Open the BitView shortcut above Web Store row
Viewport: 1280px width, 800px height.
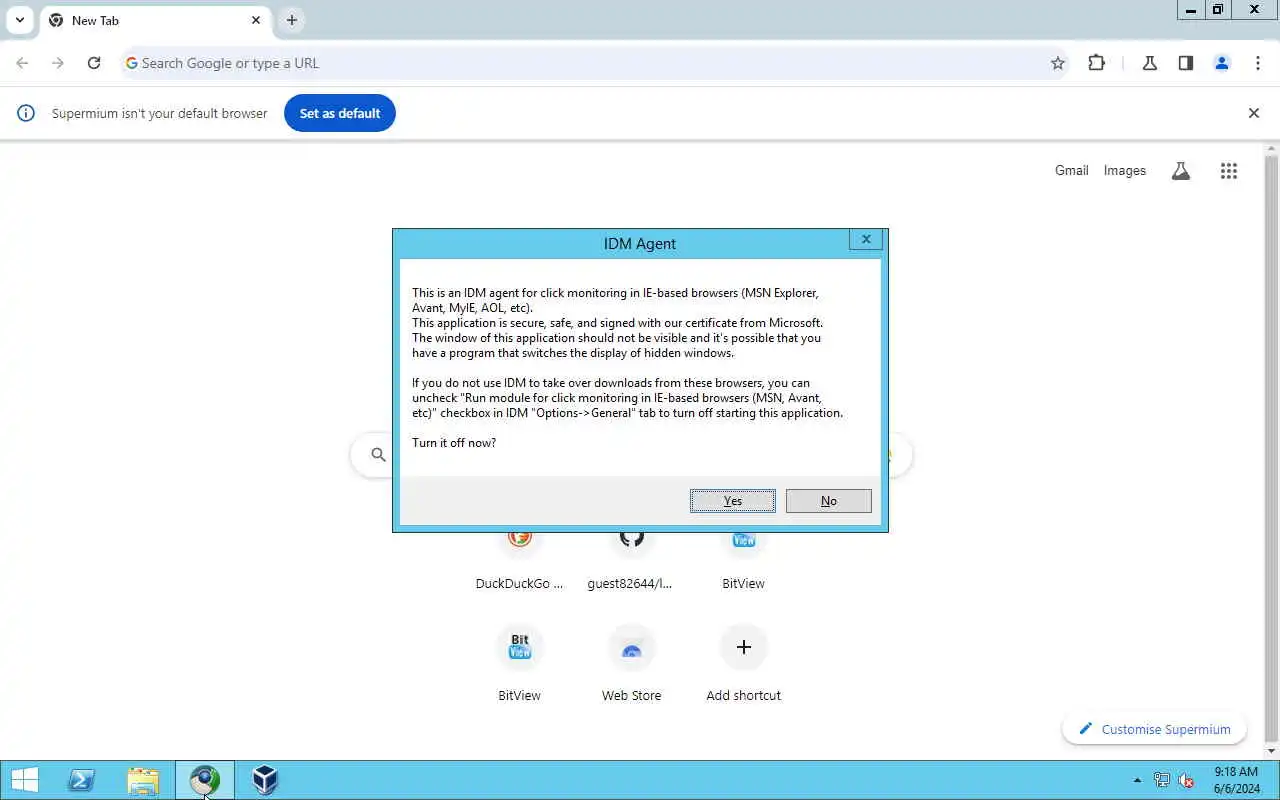coord(519,664)
